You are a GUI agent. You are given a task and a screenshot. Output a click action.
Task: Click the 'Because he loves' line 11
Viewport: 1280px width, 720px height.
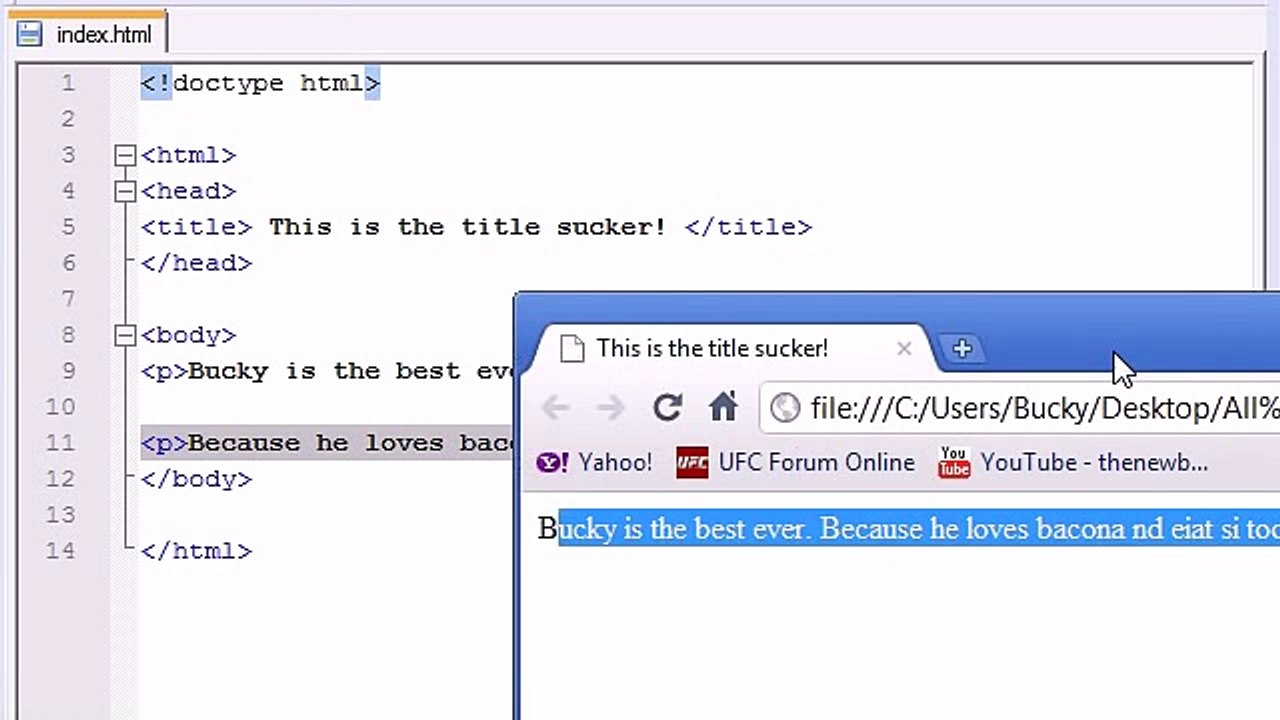[327, 443]
